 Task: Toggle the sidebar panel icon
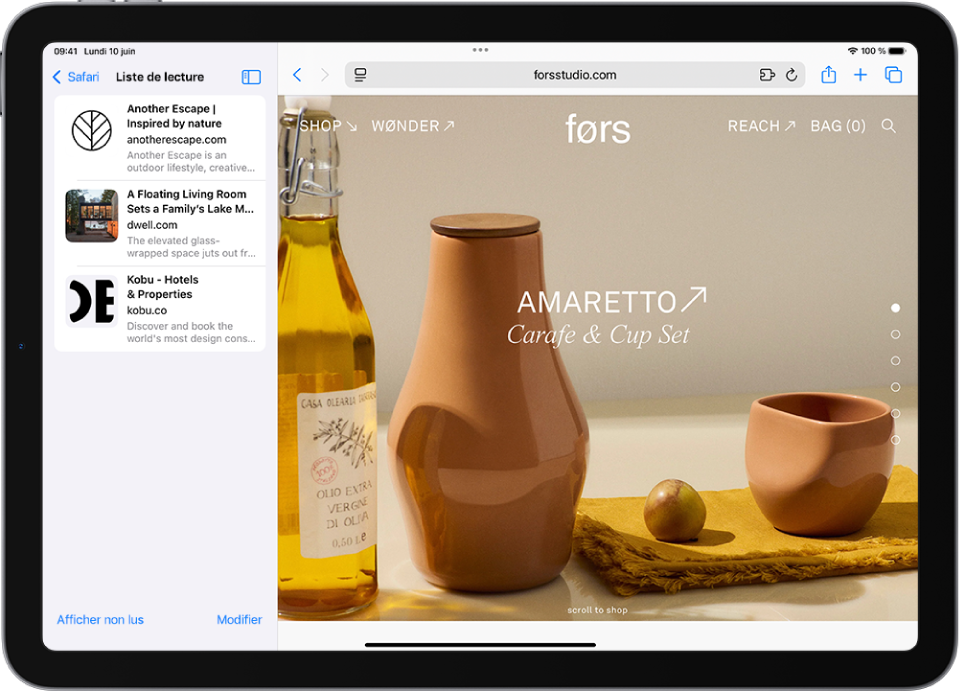pyautogui.click(x=251, y=77)
